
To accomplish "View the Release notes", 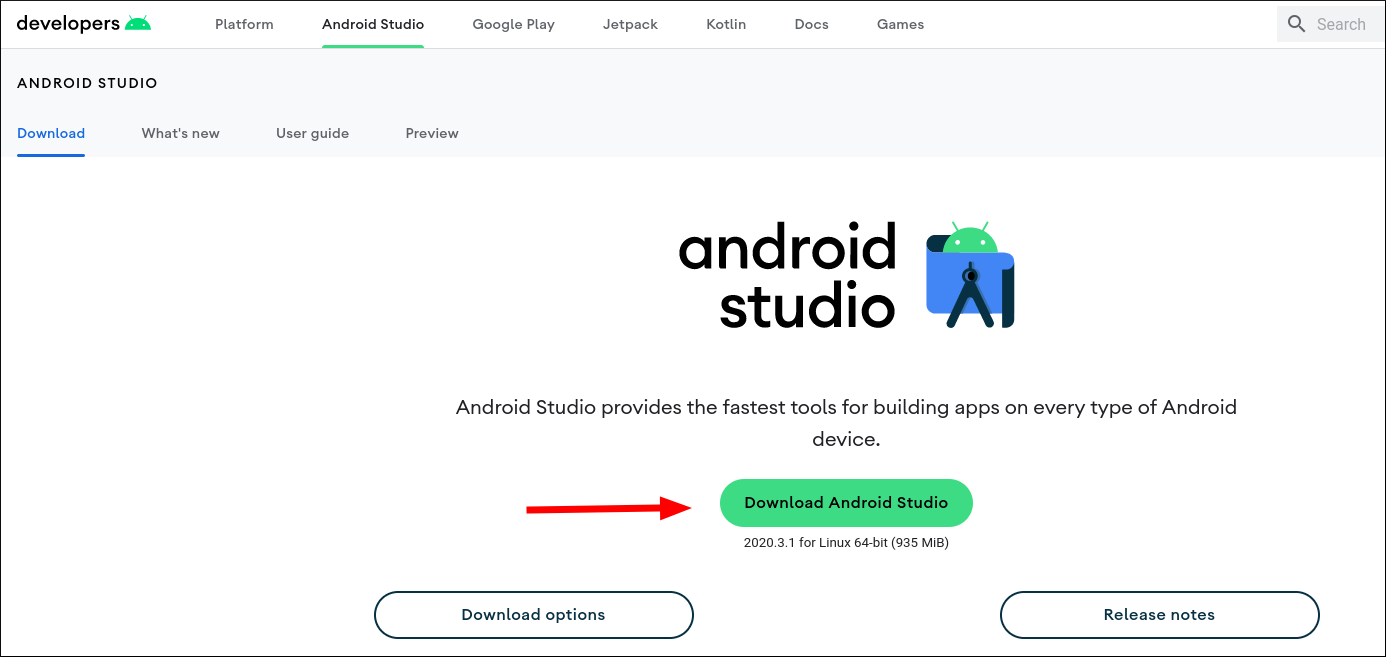I will click(1159, 615).
